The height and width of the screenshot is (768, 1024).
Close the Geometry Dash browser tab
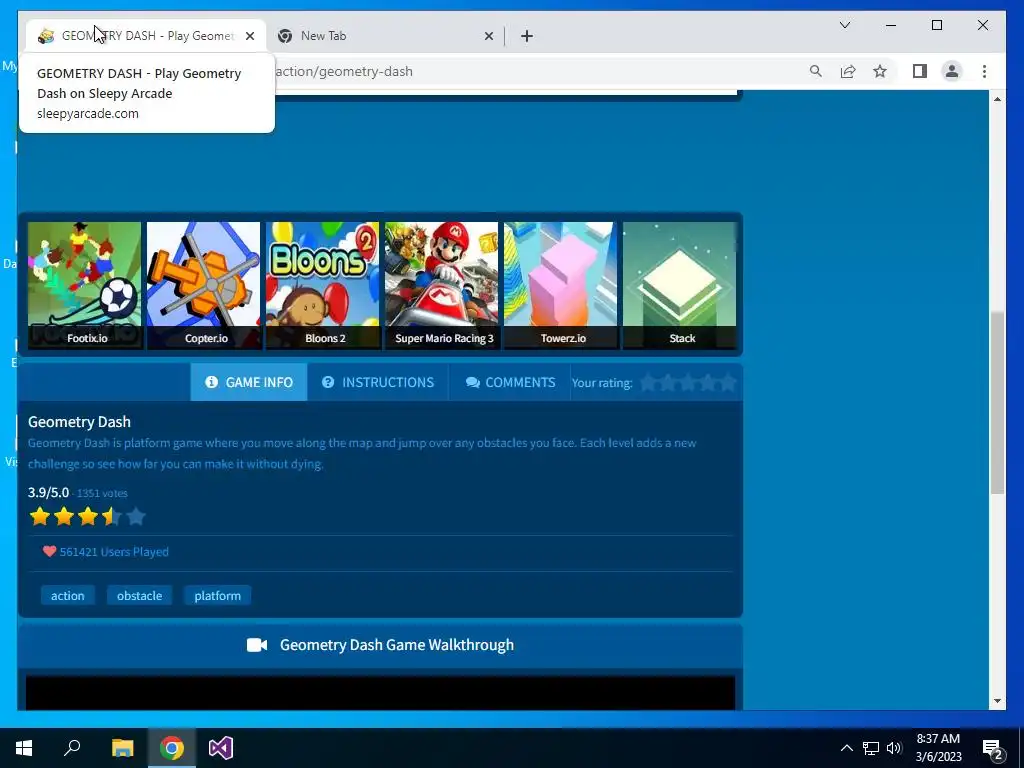(x=249, y=36)
